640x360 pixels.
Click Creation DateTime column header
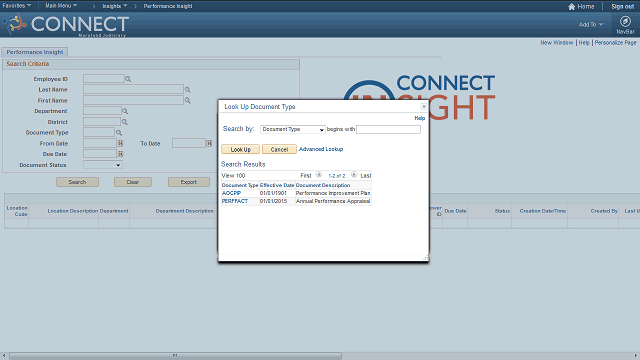pyautogui.click(x=542, y=211)
